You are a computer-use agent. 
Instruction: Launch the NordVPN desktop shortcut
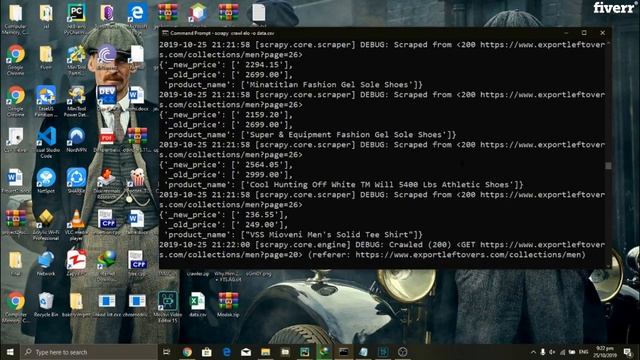click(x=76, y=137)
